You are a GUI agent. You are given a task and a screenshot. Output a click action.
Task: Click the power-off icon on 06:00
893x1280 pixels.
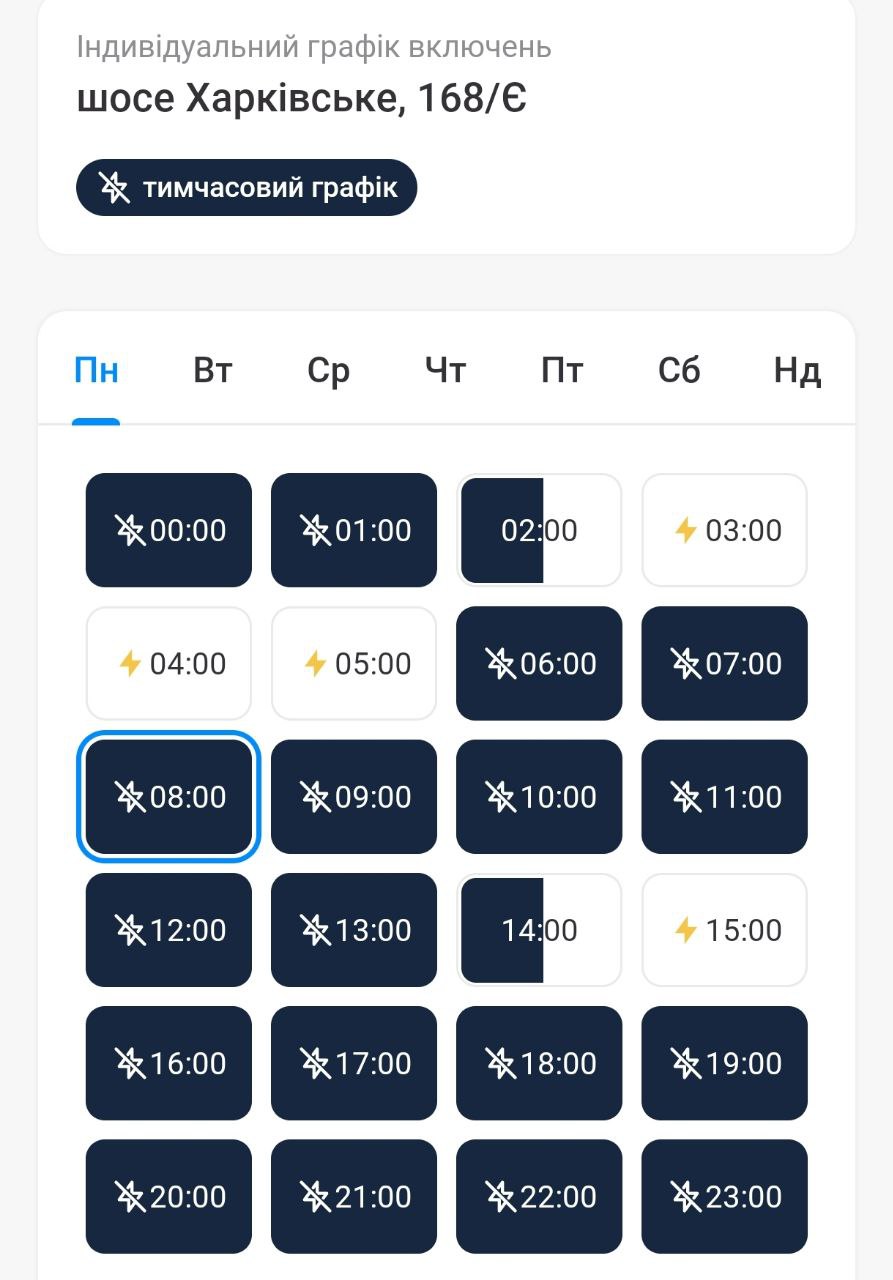pyautogui.click(x=500, y=663)
